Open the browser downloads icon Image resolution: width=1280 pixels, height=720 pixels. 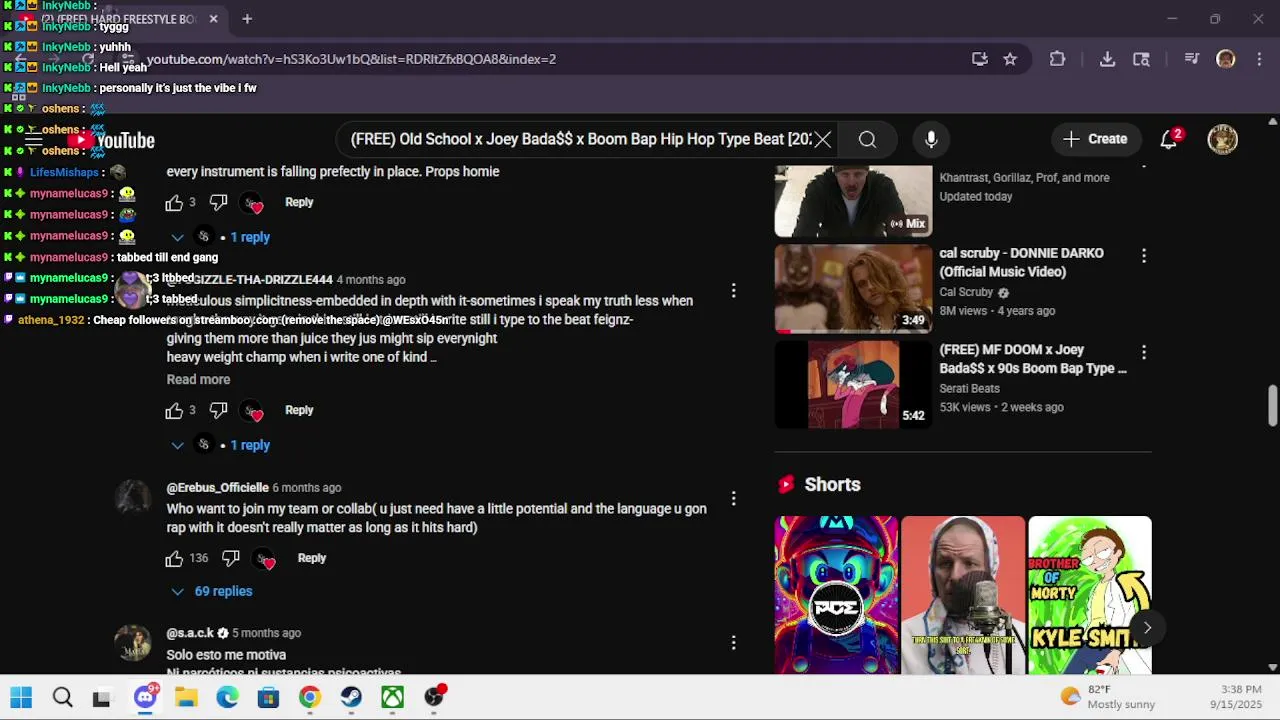click(1107, 59)
